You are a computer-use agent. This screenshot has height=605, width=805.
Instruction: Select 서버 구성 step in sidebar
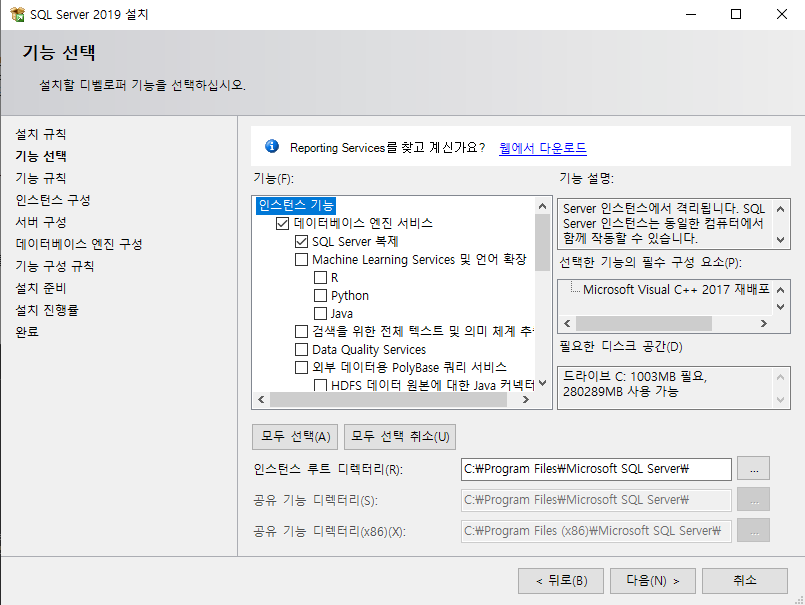41,222
